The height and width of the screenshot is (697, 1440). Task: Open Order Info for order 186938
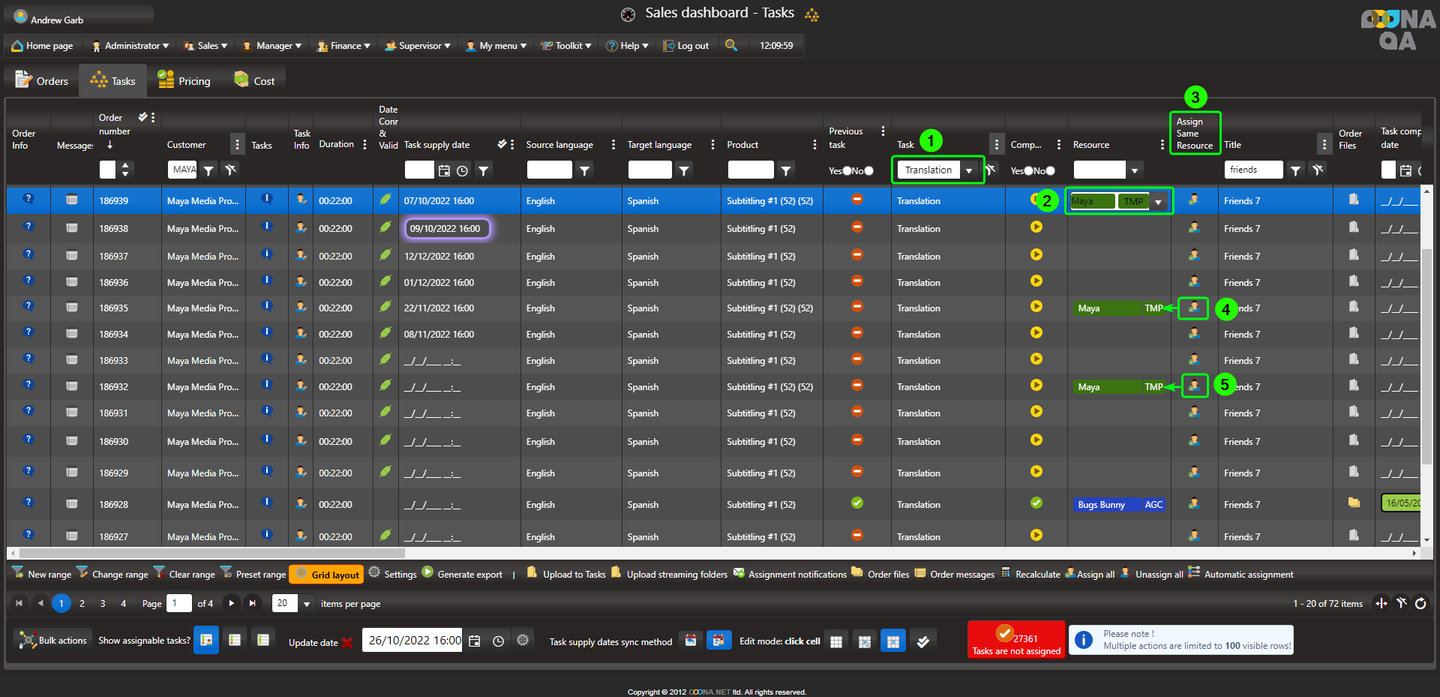pyautogui.click(x=28, y=227)
